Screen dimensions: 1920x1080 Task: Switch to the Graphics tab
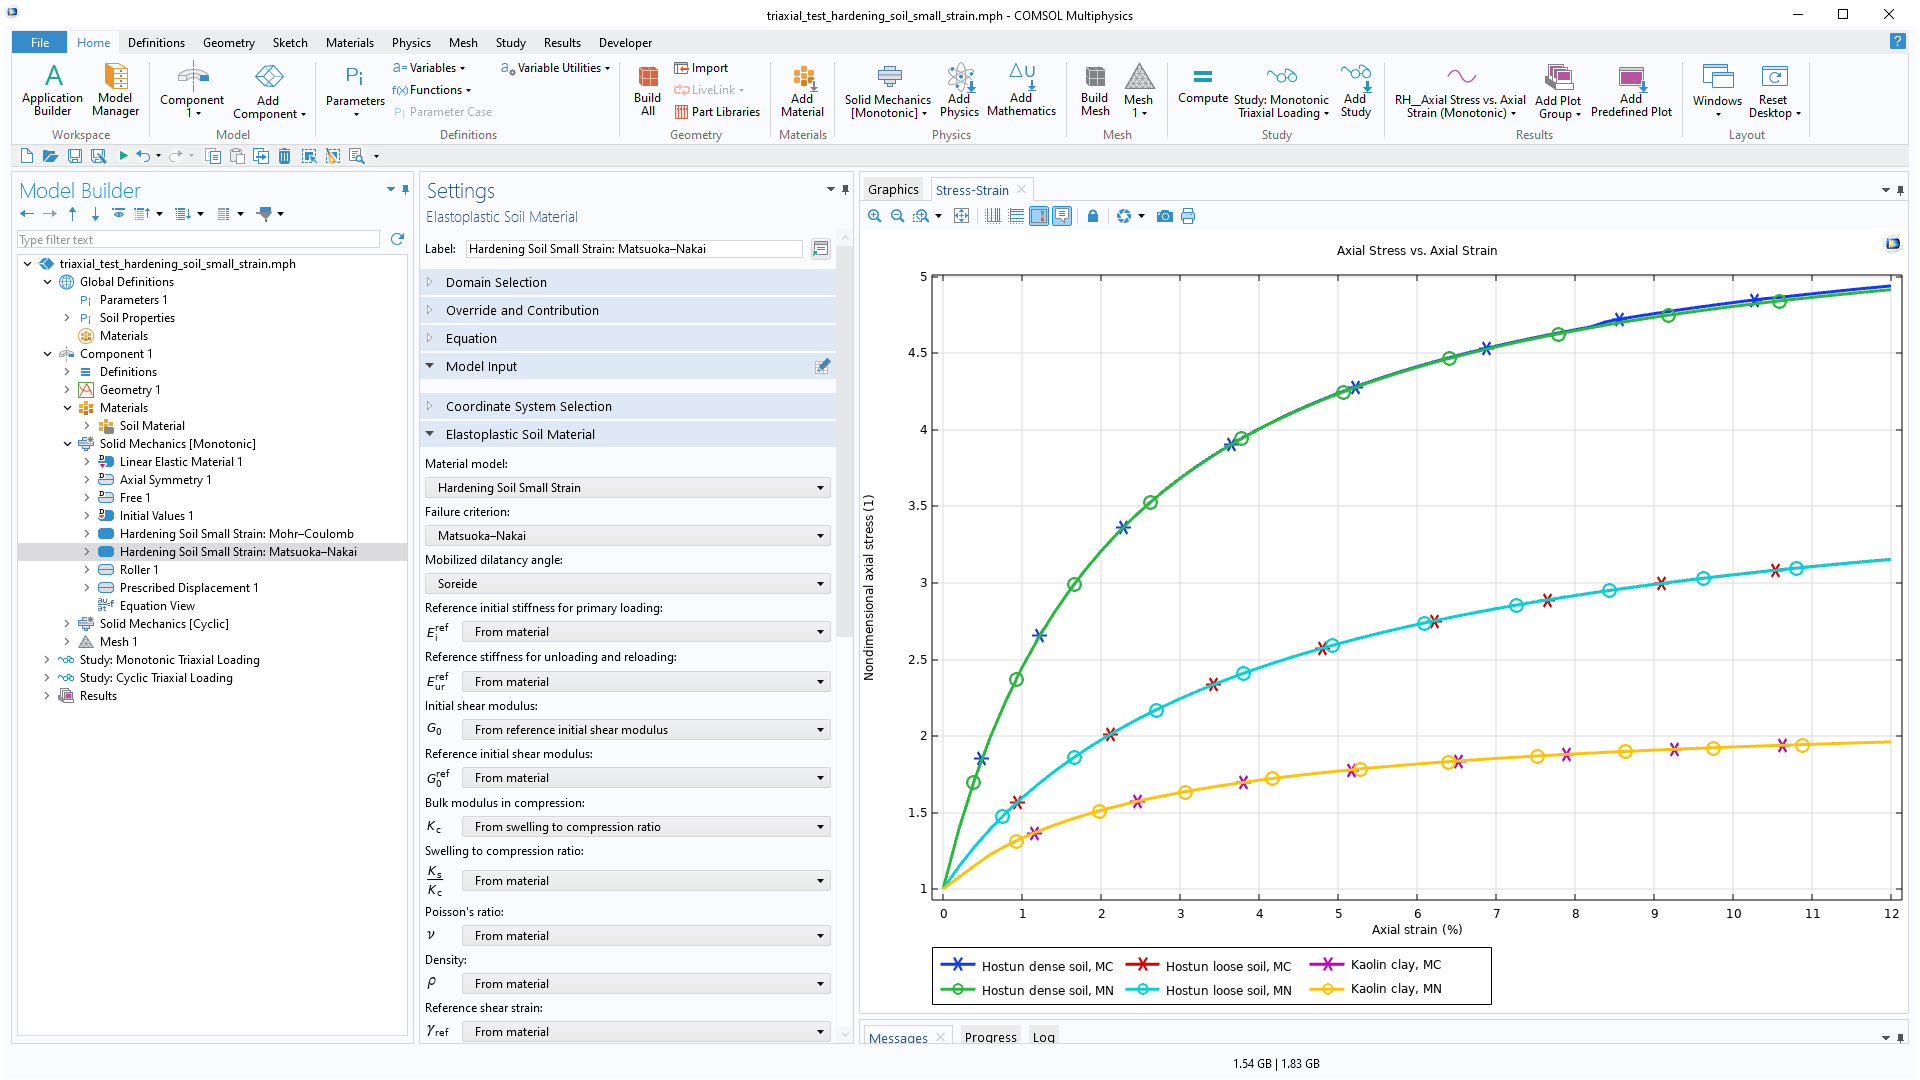click(x=893, y=190)
